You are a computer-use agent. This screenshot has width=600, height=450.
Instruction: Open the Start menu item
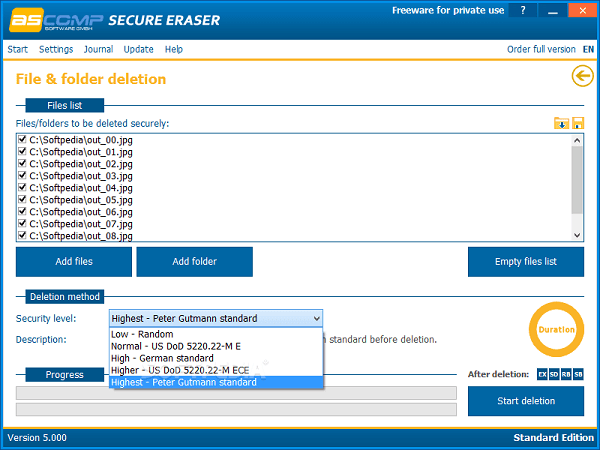[x=18, y=49]
